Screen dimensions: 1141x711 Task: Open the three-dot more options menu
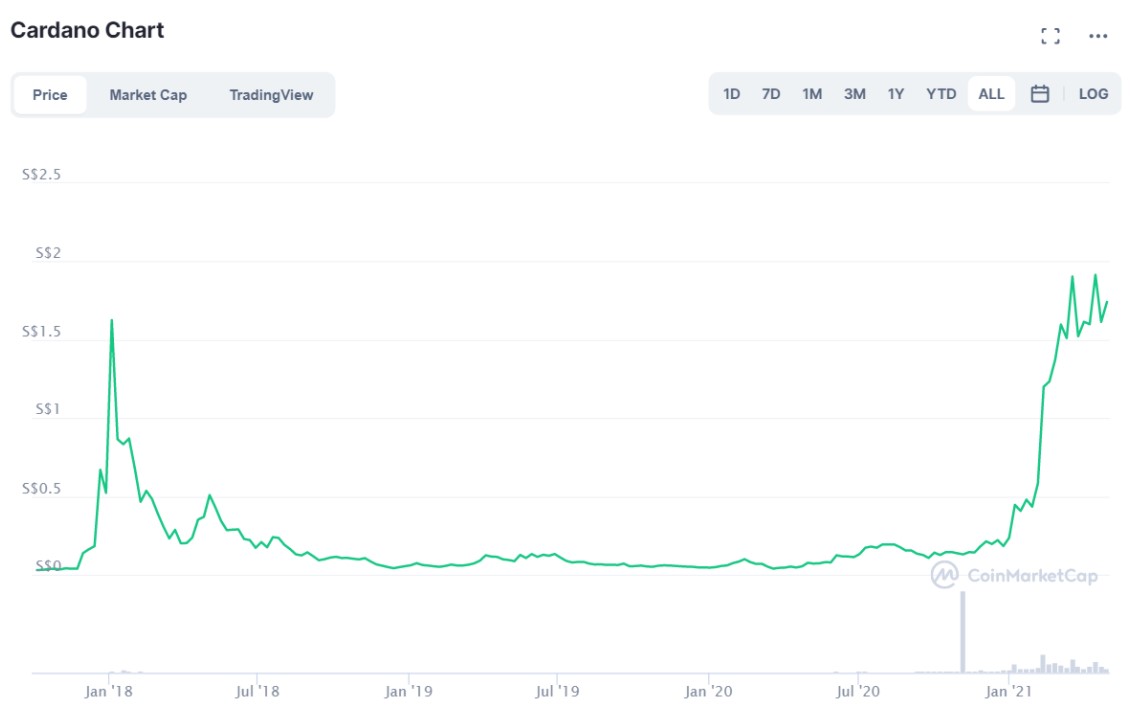pyautogui.click(x=1098, y=36)
